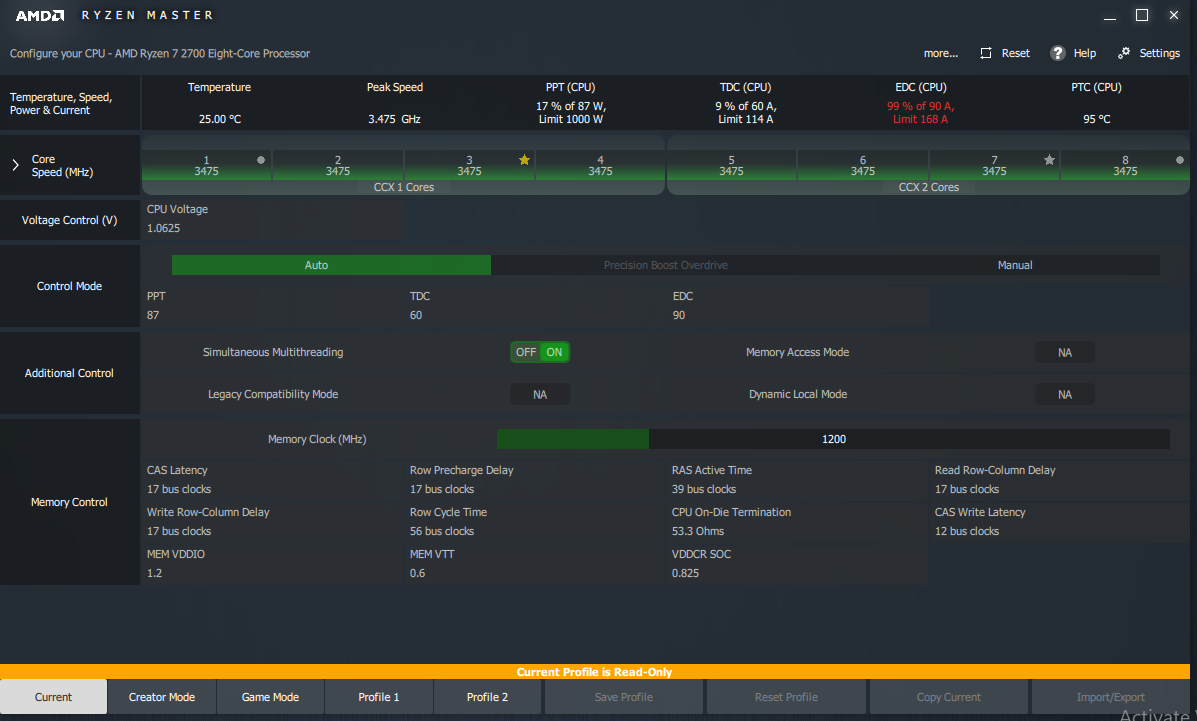Click the Reset icon in top bar
The image size is (1197, 721).
click(x=987, y=53)
